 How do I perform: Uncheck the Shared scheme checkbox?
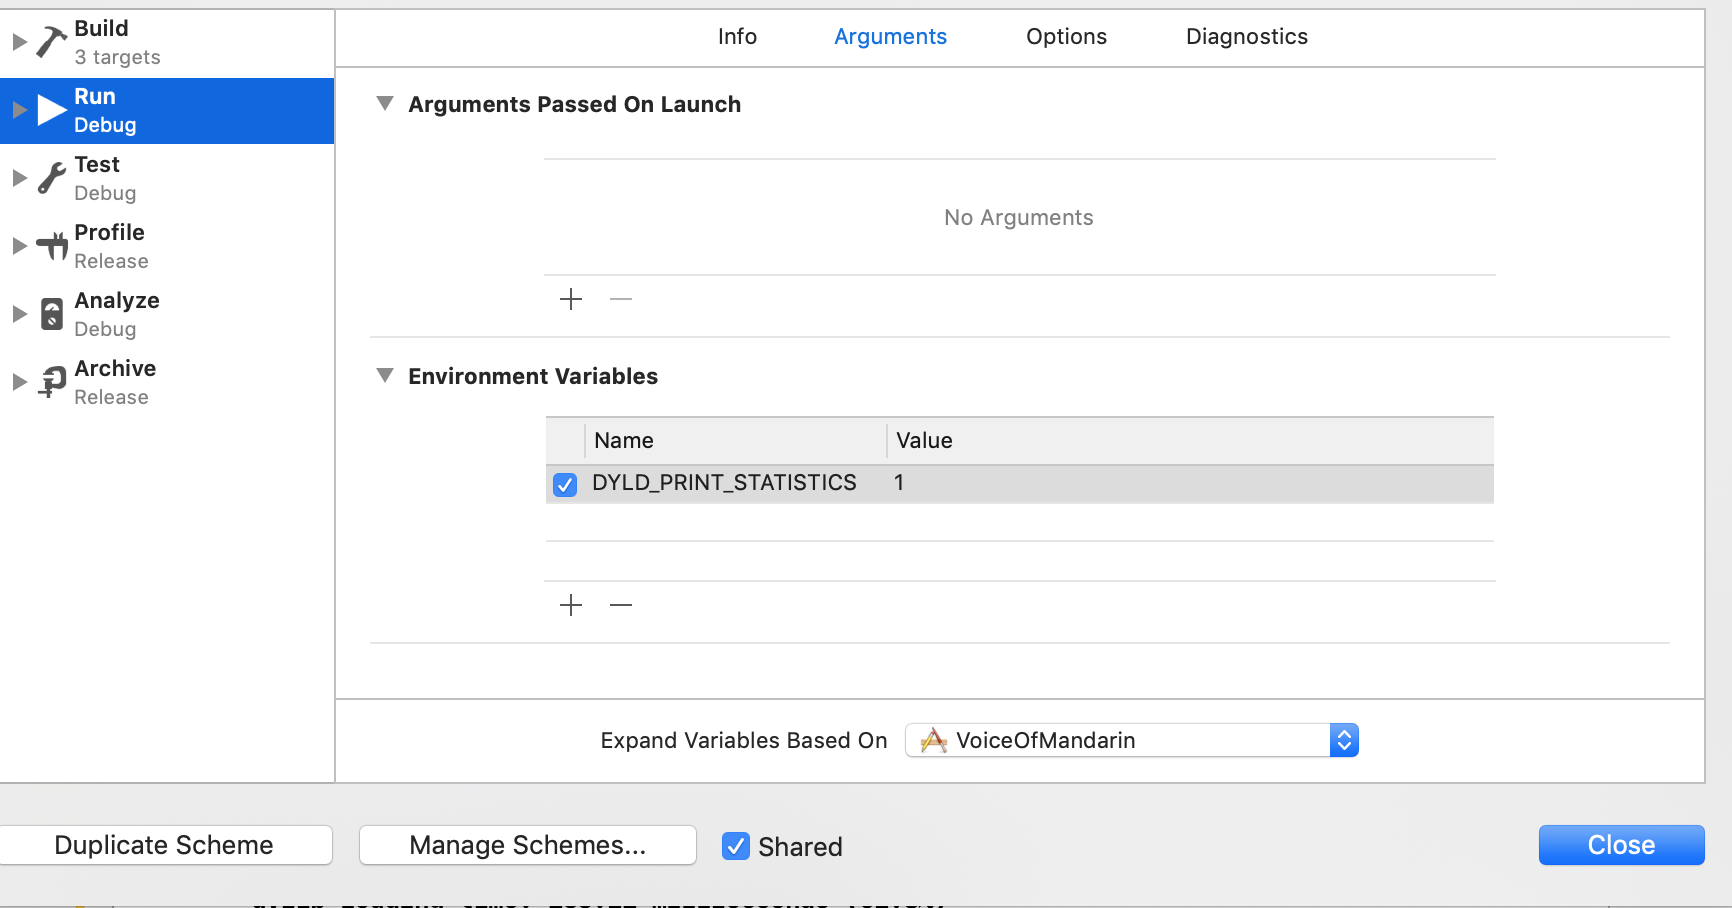click(736, 846)
